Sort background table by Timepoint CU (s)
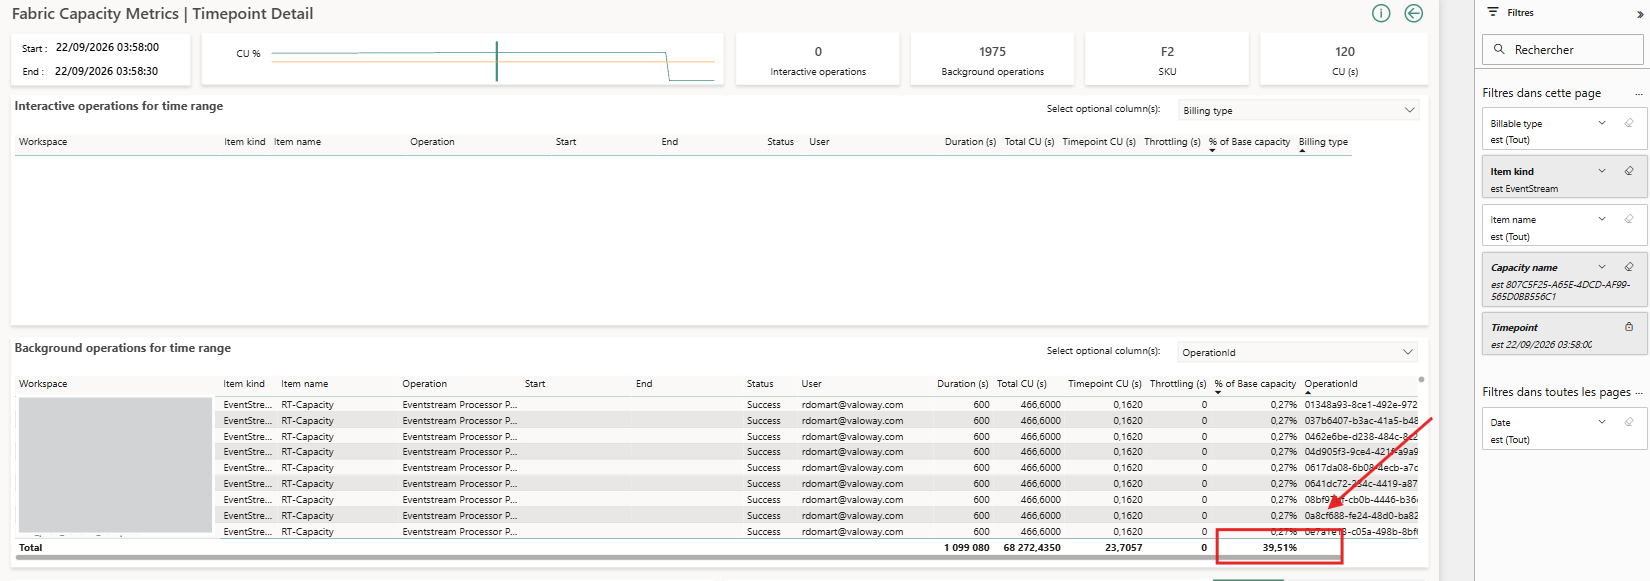 [1104, 384]
